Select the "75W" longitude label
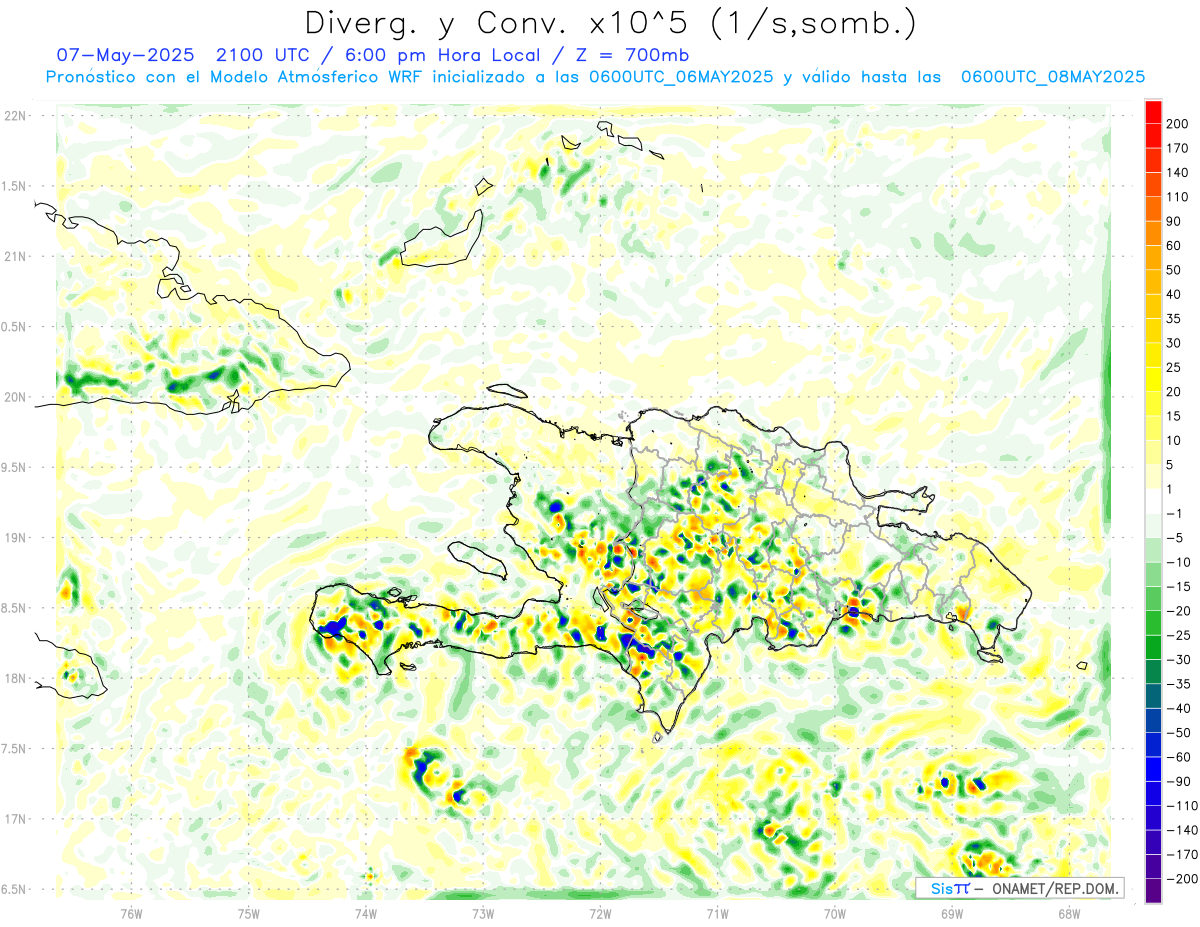 pos(249,913)
